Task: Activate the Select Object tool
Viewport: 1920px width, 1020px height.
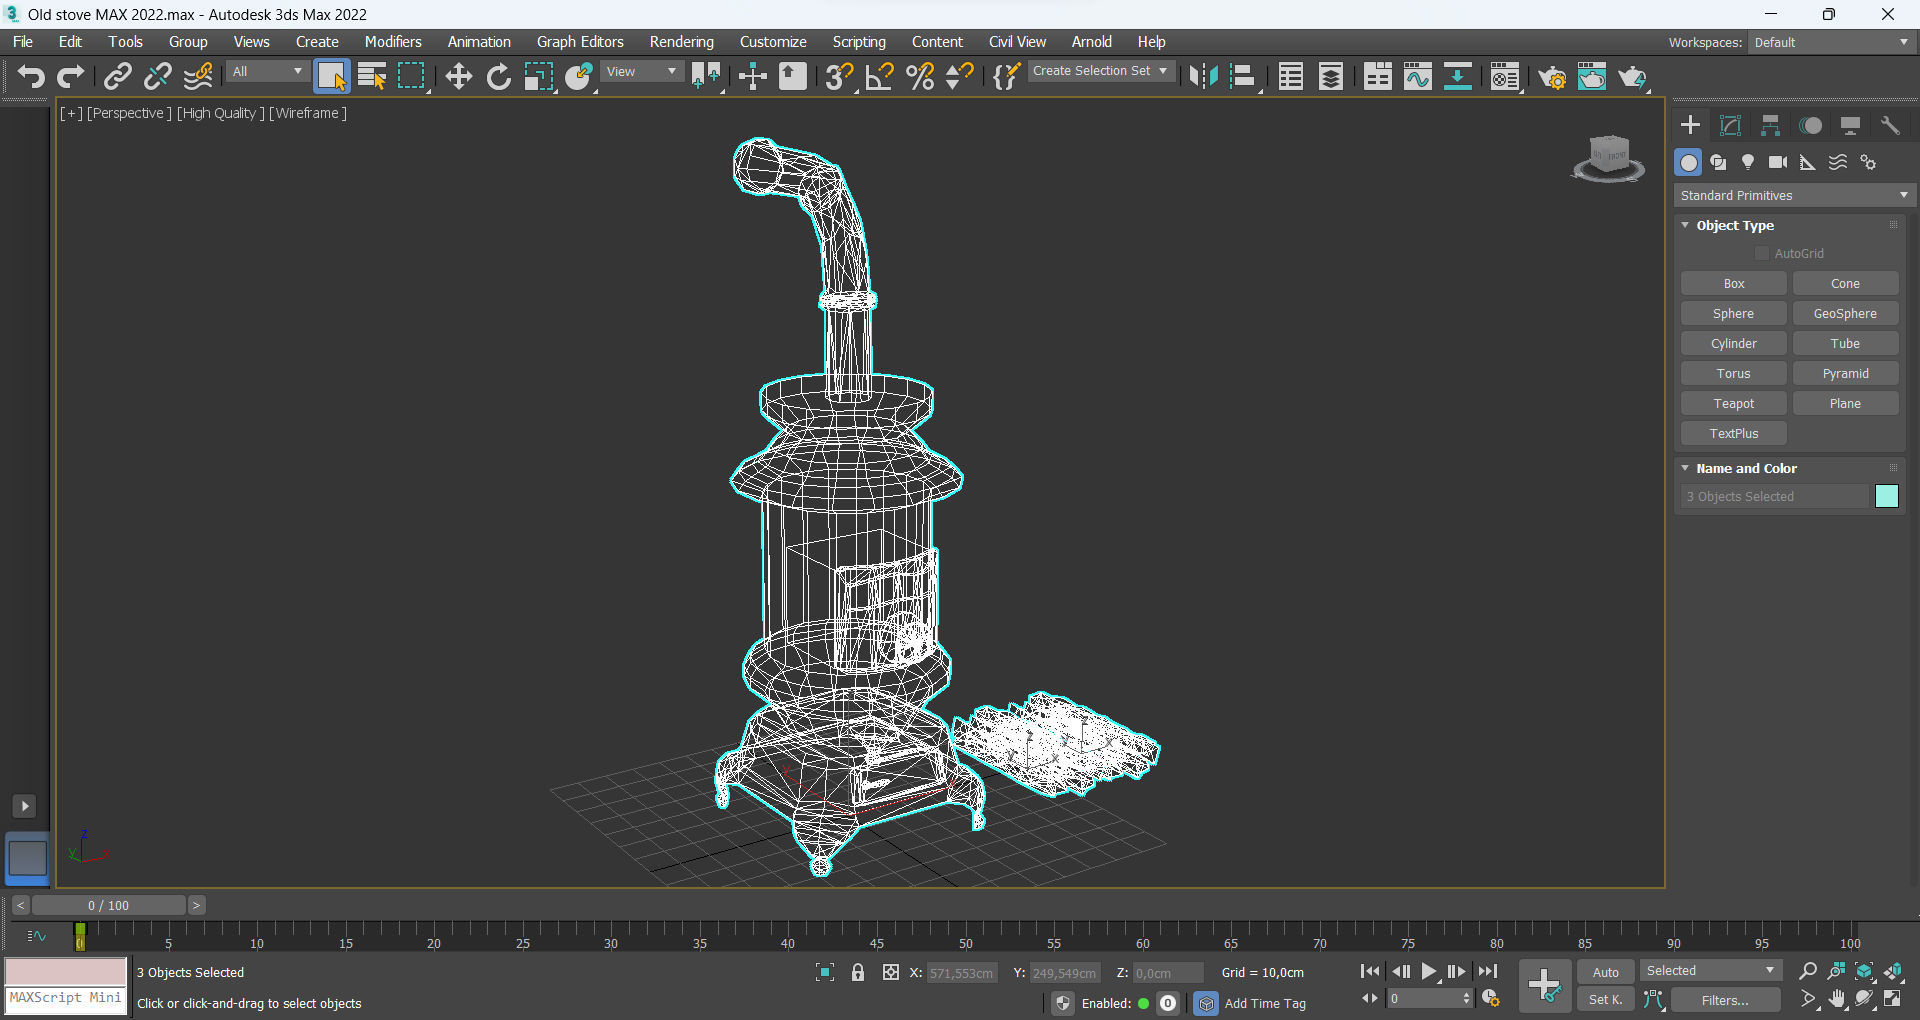Action: (331, 76)
